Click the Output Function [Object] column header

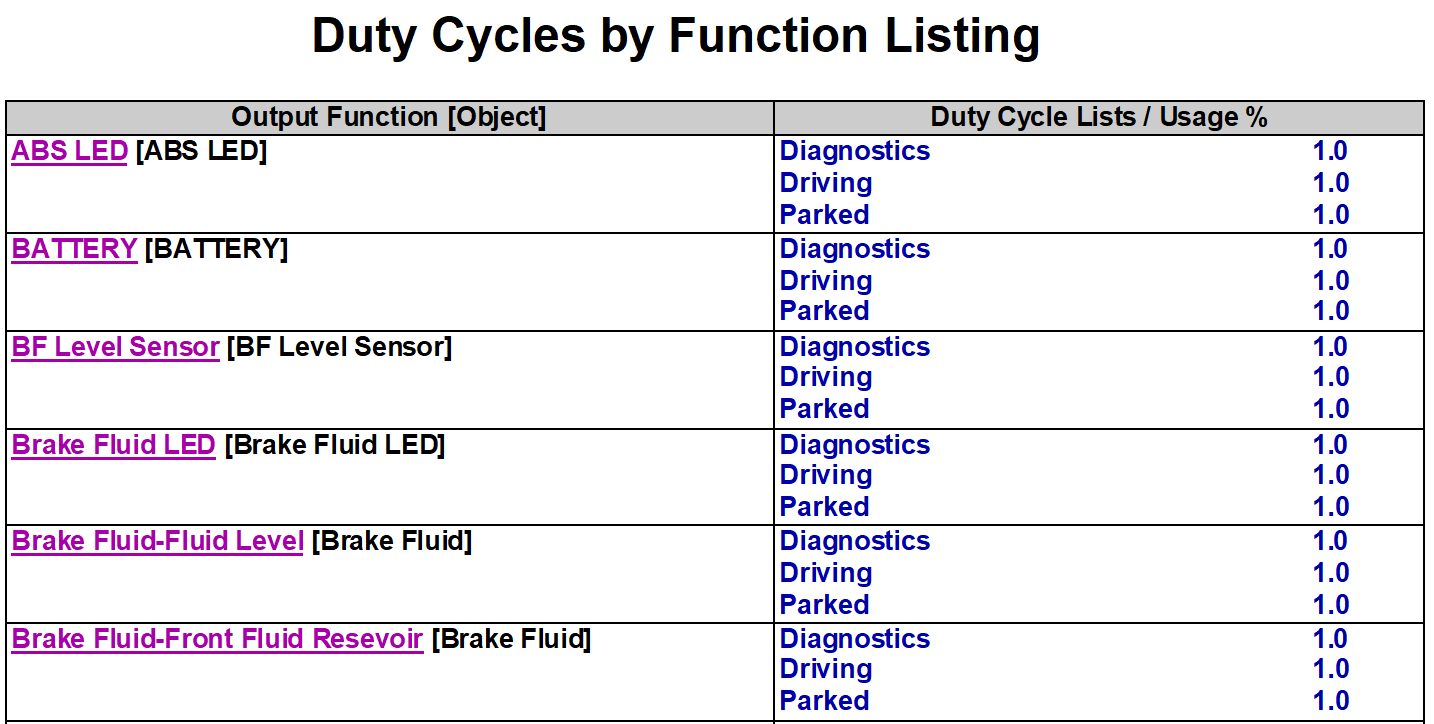coord(389,117)
